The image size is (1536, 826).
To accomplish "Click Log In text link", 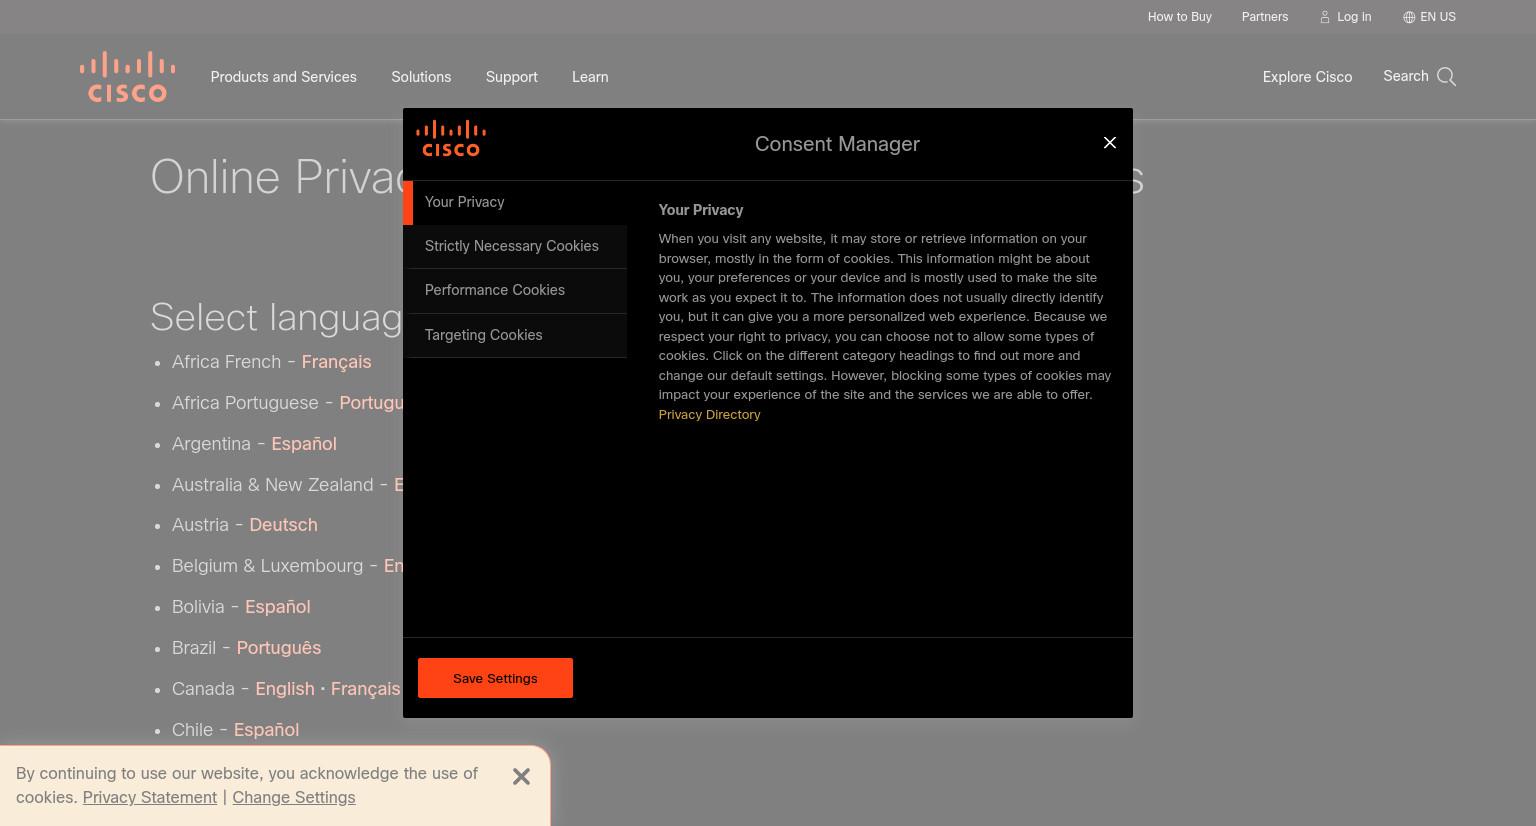I will coord(1354,17).
